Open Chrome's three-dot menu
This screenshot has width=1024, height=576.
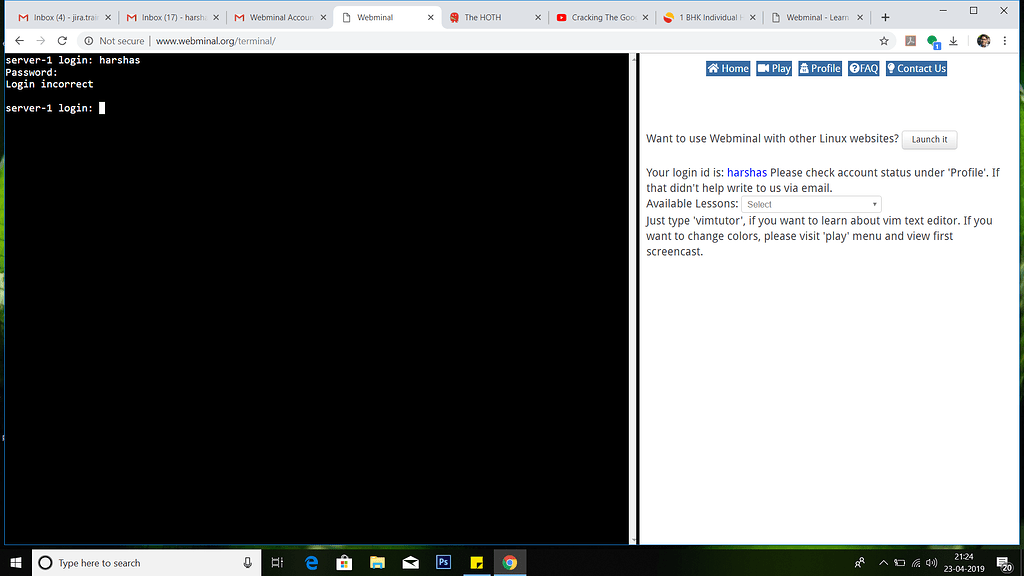pyautogui.click(x=1005, y=41)
